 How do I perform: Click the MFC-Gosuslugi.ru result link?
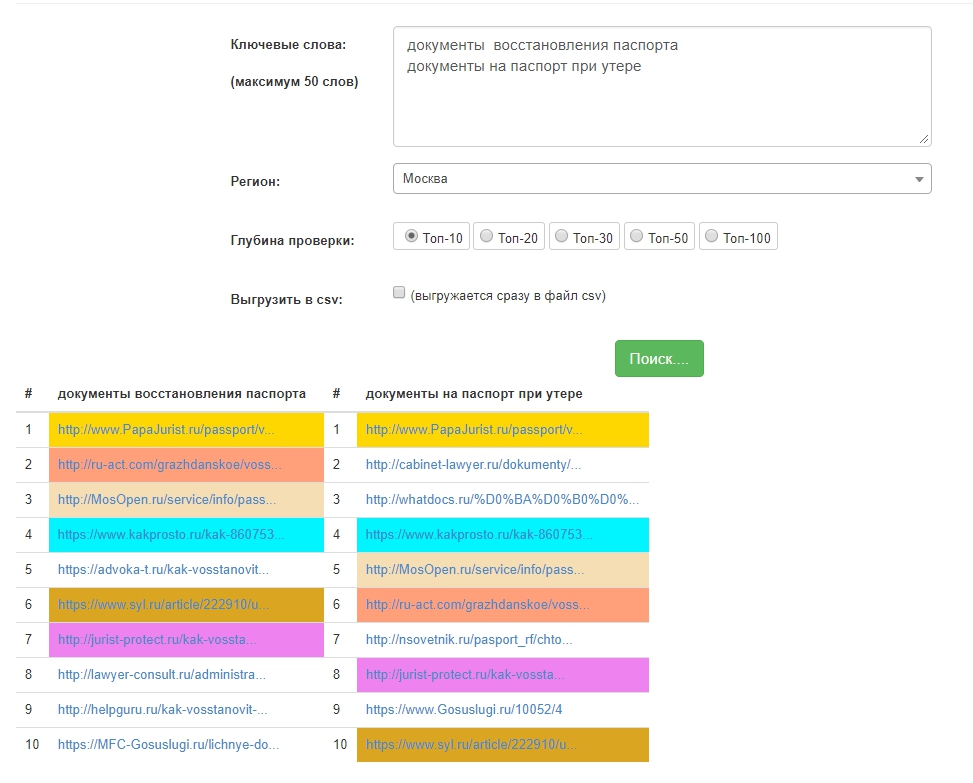[168, 745]
